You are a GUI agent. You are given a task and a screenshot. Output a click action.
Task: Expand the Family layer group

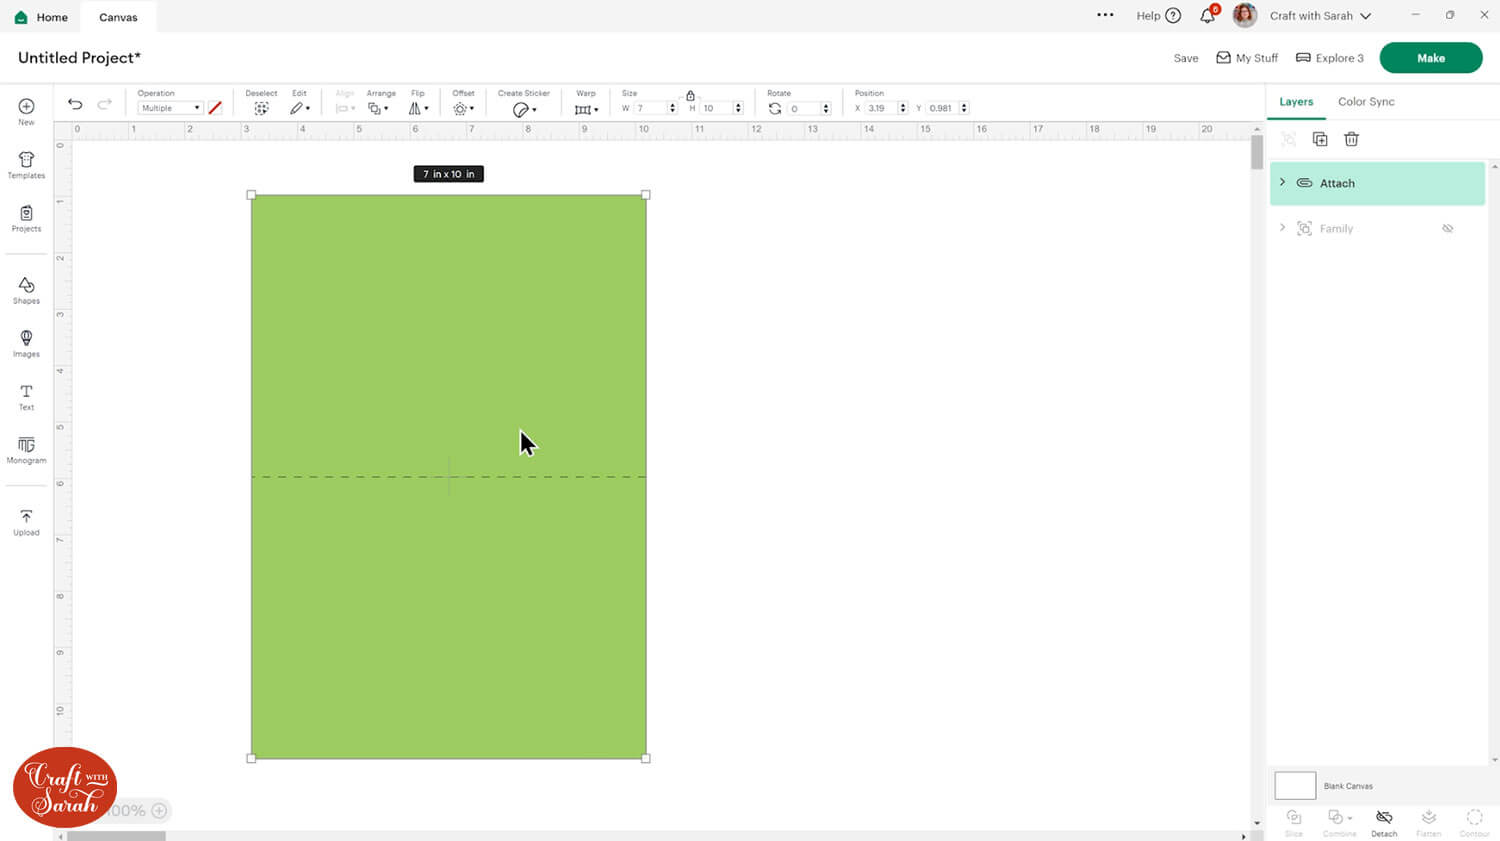coord(1282,228)
